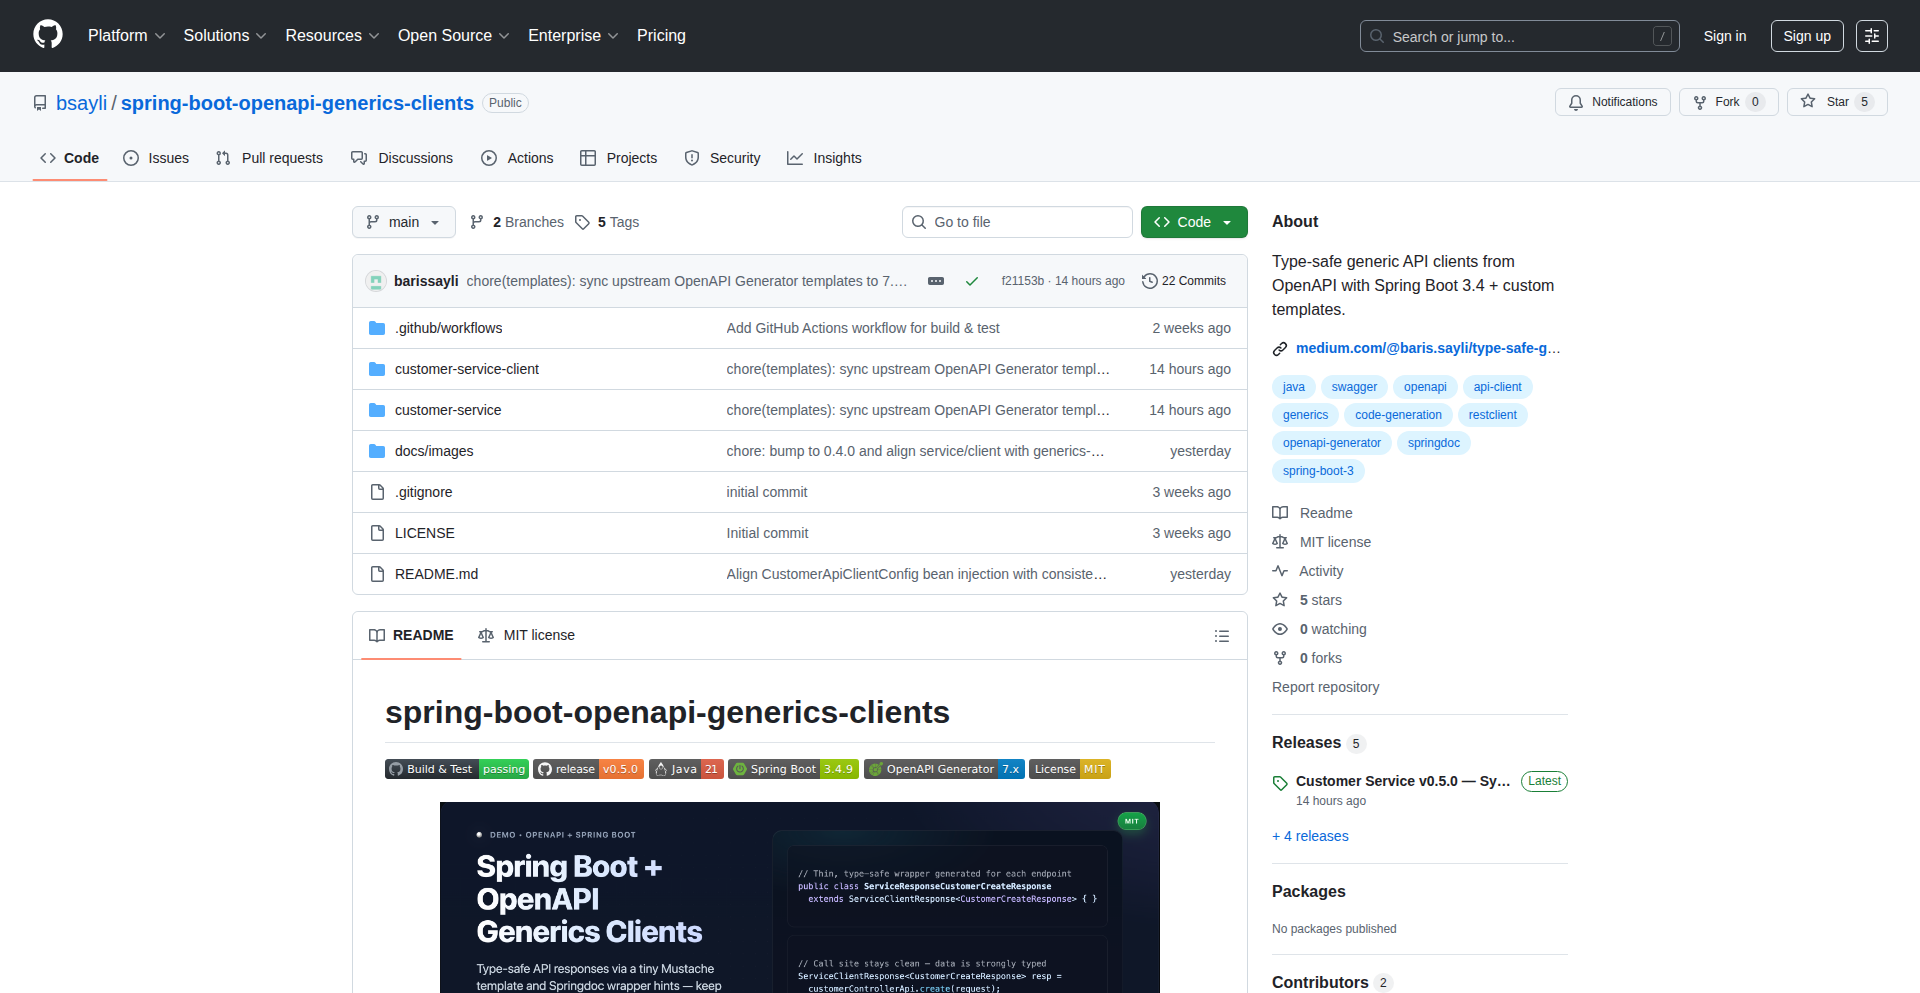This screenshot has height=993, width=1920.
Task: Click the .github/workflows folder icon
Action: [x=377, y=328]
